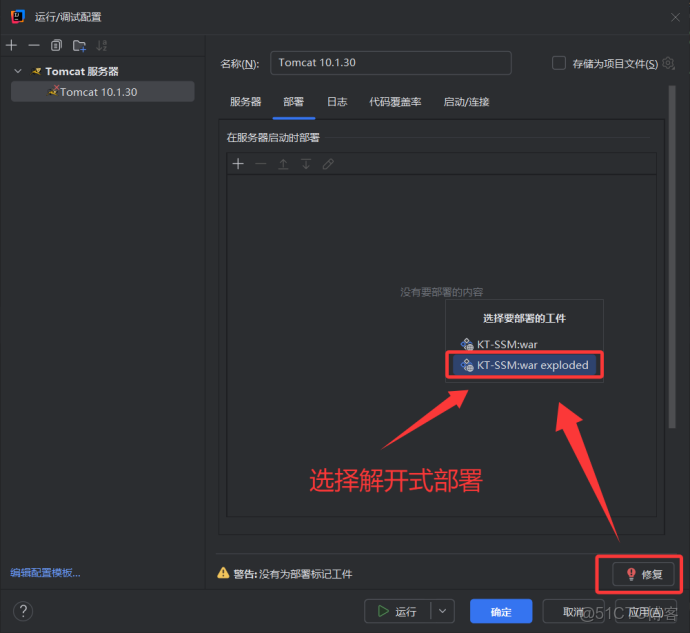690x633 pixels.
Task: Copy the selected configuration
Action: 56,45
